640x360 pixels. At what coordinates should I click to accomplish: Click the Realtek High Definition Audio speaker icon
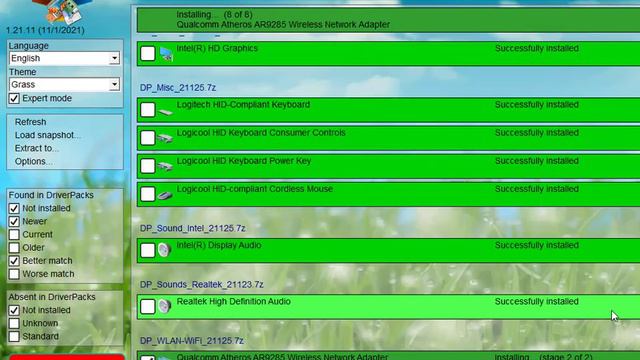164,306
